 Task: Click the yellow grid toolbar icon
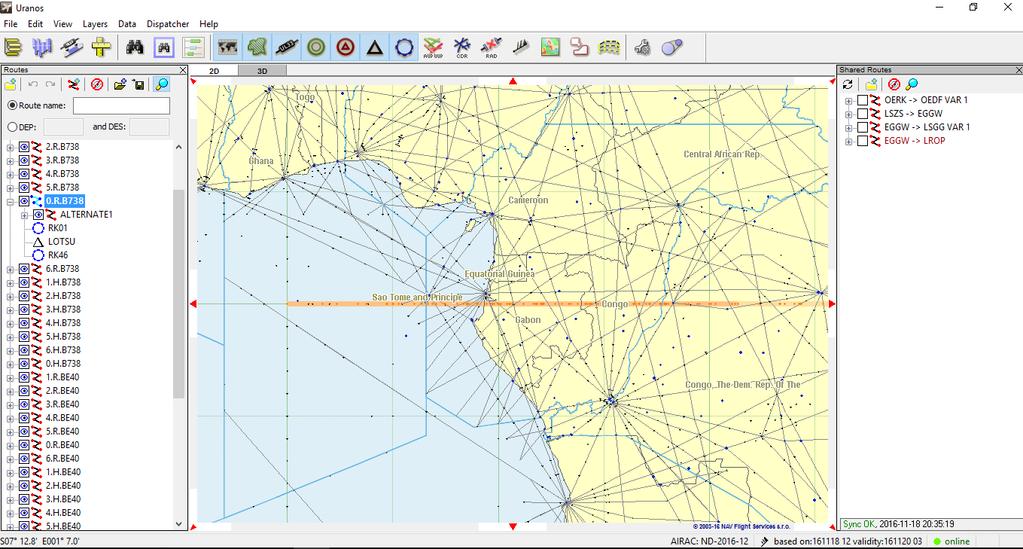609,47
